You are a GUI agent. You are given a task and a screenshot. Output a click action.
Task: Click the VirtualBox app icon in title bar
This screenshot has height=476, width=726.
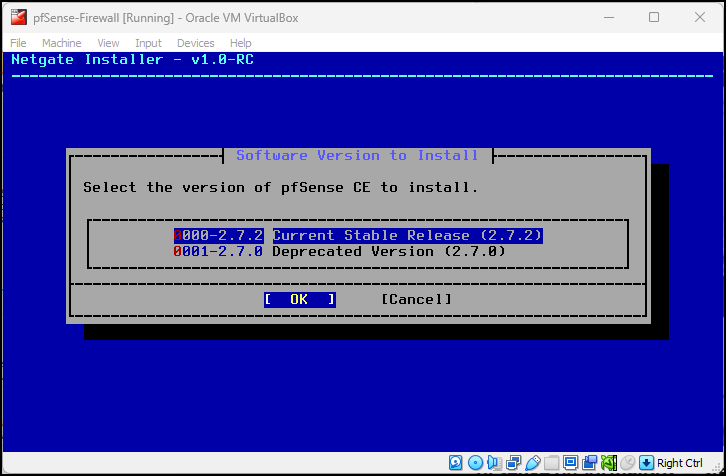pos(19,17)
